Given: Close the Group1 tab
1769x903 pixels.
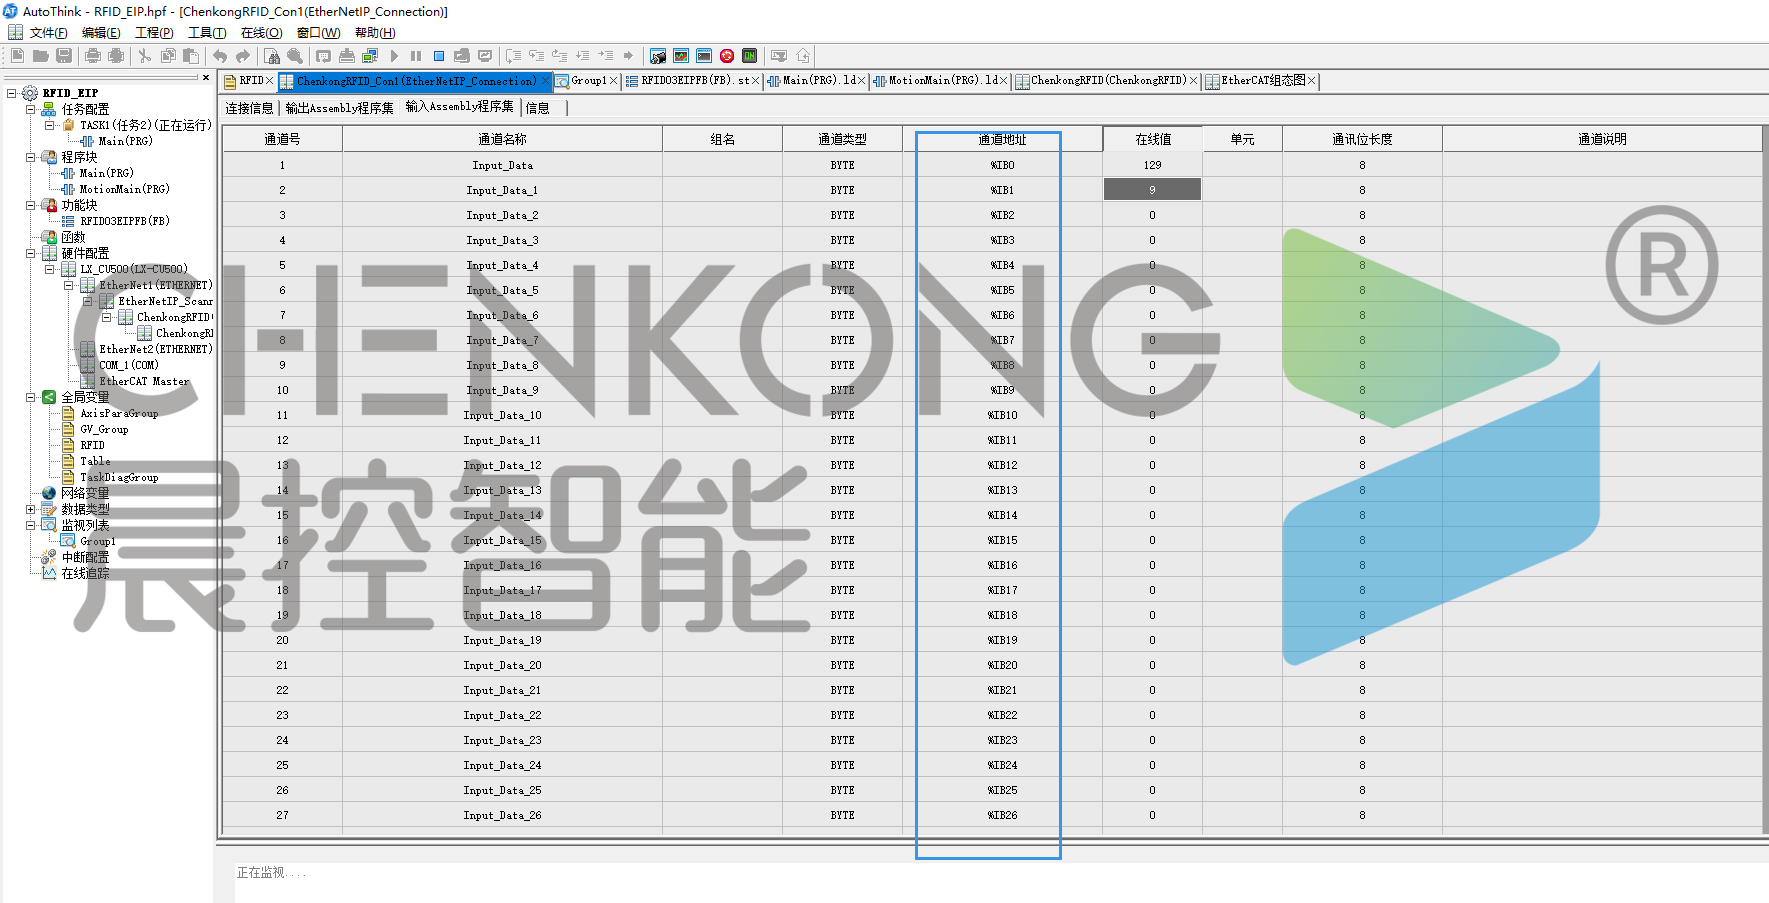Looking at the screenshot, I should (x=614, y=81).
